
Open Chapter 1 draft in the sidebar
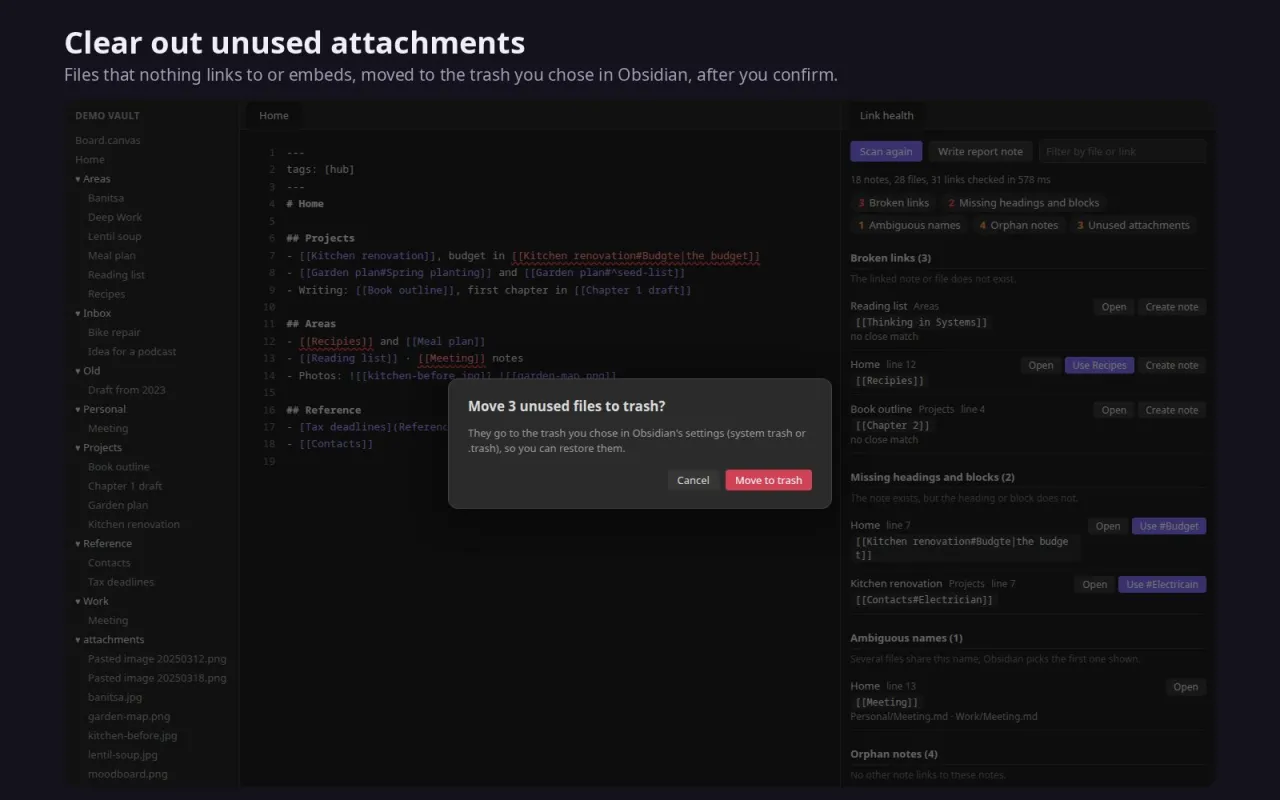125,486
